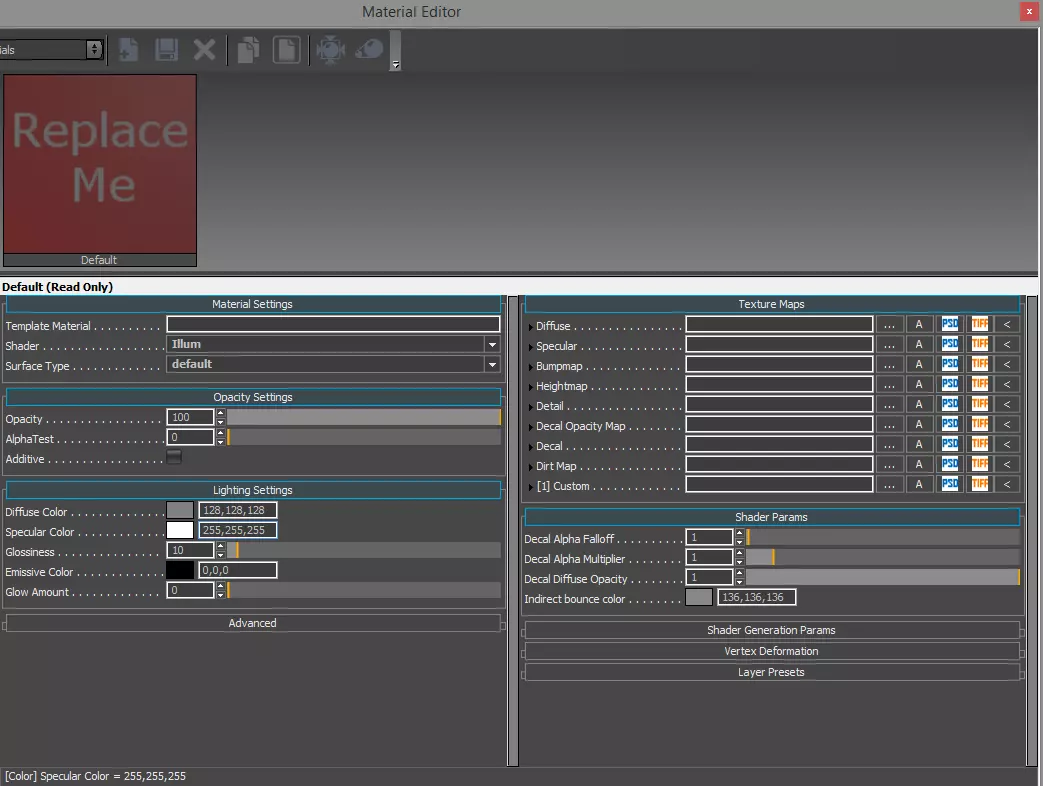
Task: Collapse the Lighting Settings section header
Action: click(252, 490)
